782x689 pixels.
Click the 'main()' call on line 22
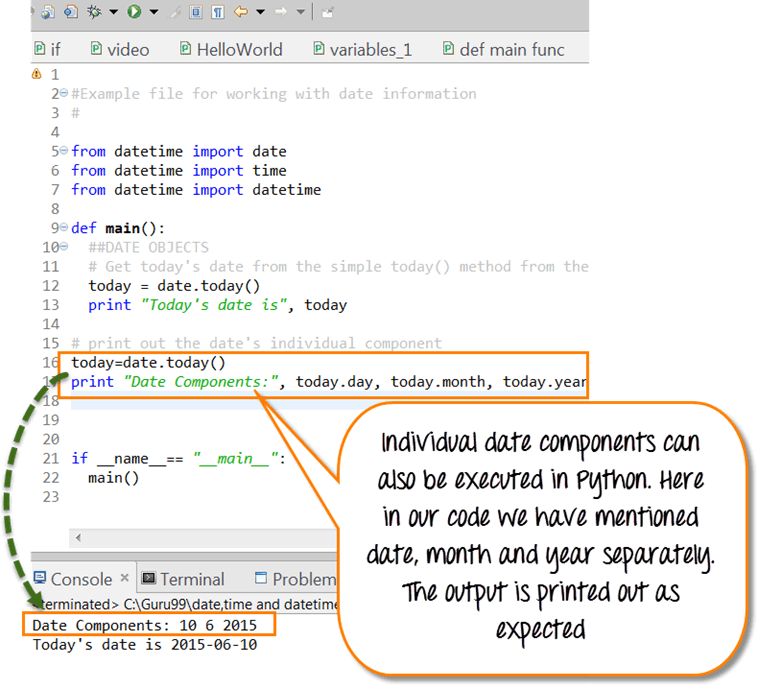[x=114, y=478]
